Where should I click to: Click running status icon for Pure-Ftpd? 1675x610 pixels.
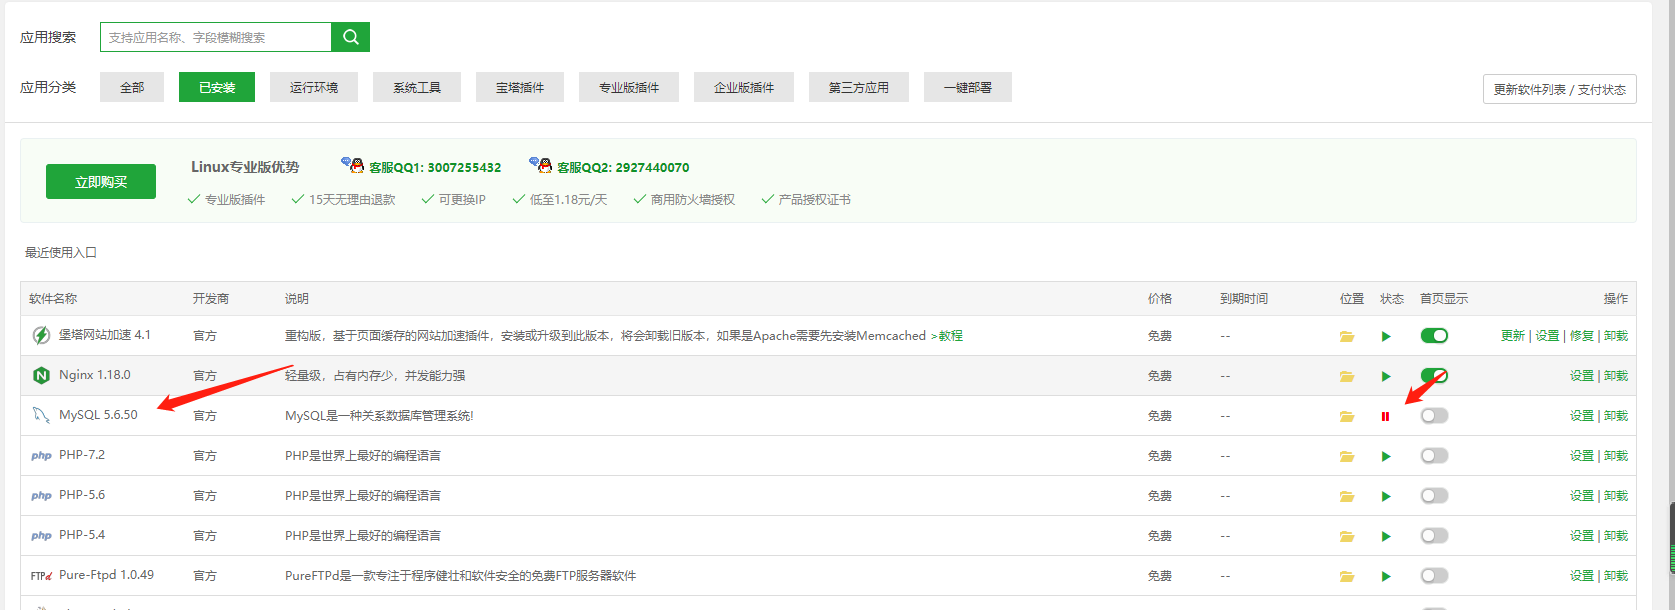[1386, 576]
